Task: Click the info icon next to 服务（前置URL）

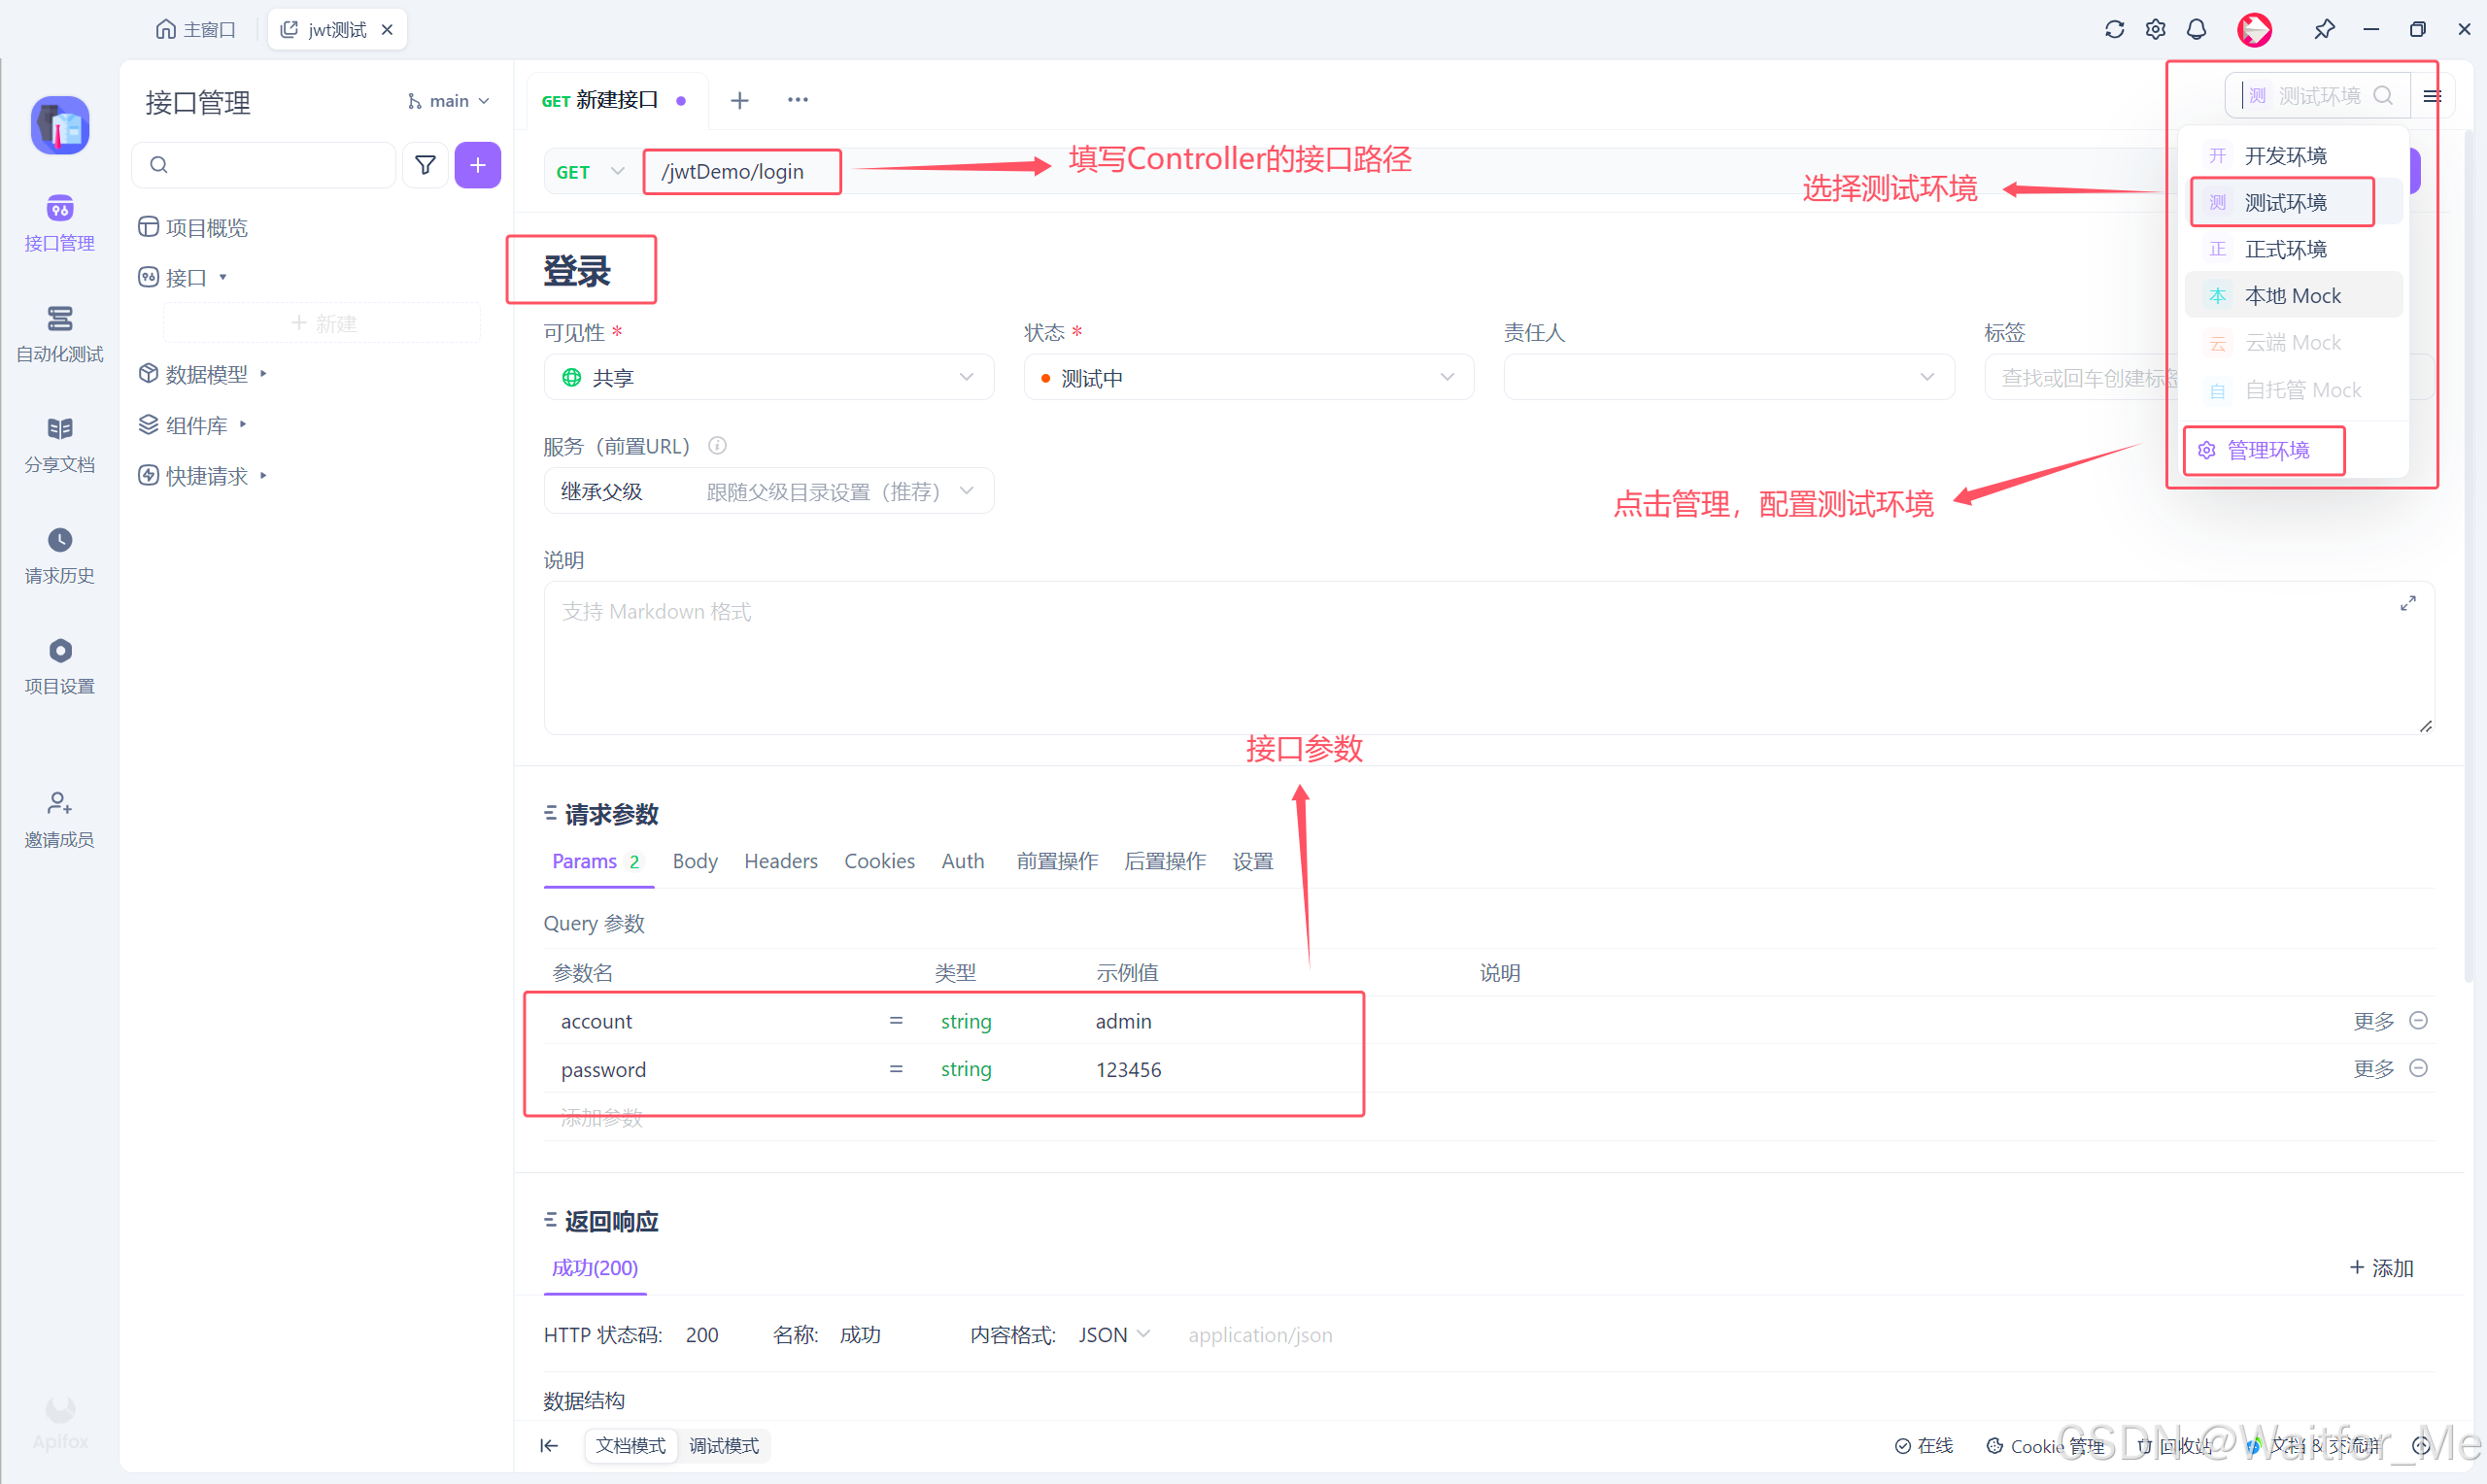Action: click(x=717, y=446)
